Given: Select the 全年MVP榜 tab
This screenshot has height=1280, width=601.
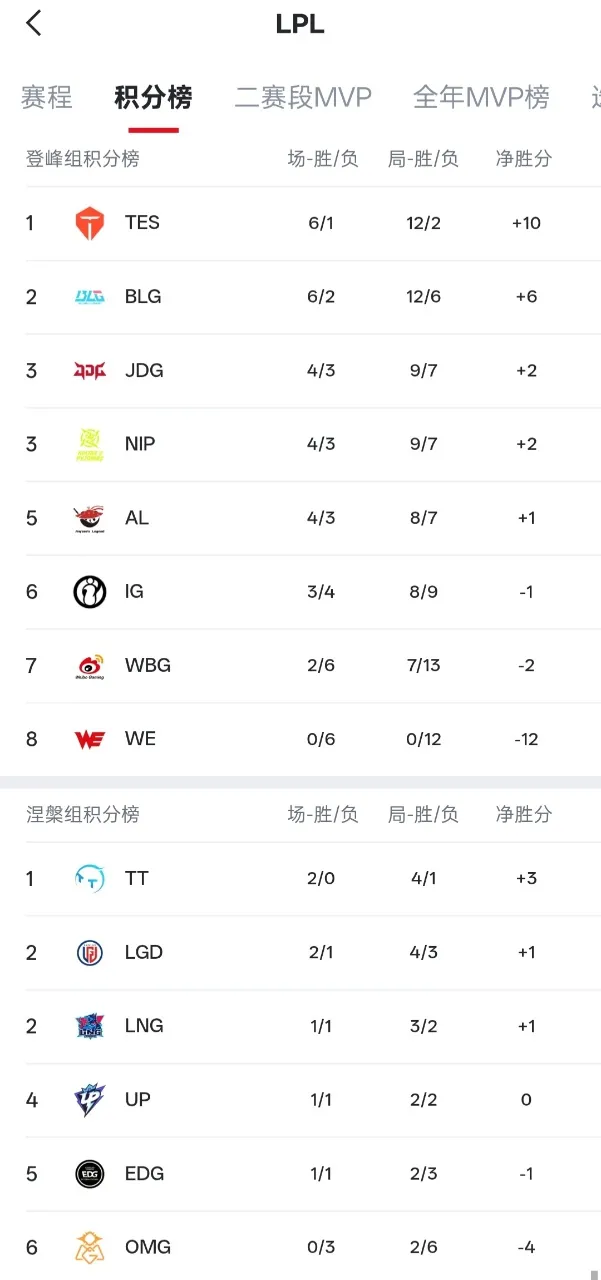Looking at the screenshot, I should [x=481, y=97].
